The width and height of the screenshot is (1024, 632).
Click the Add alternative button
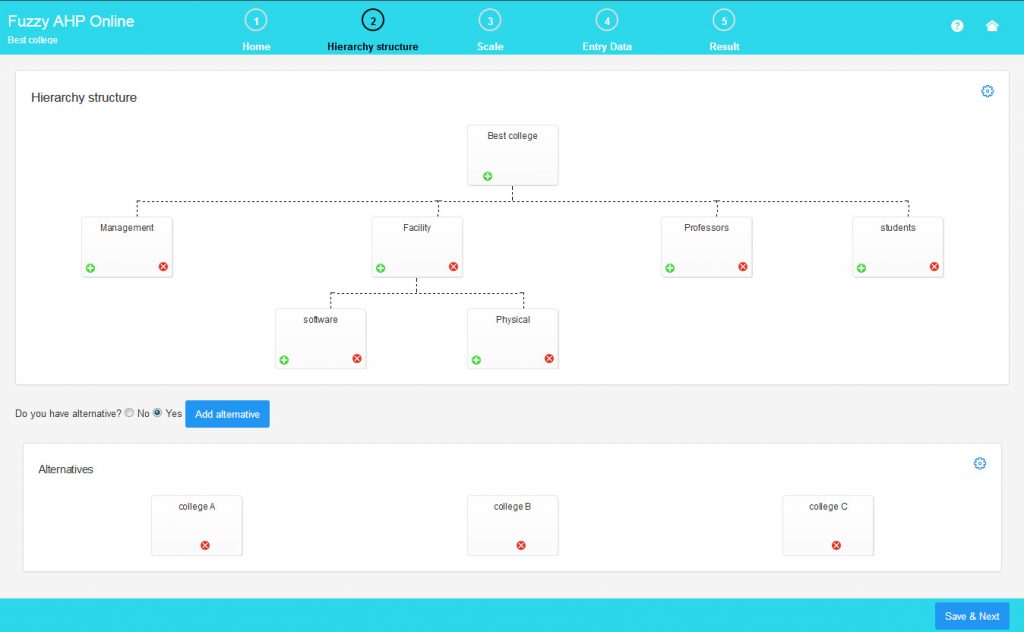pos(227,413)
